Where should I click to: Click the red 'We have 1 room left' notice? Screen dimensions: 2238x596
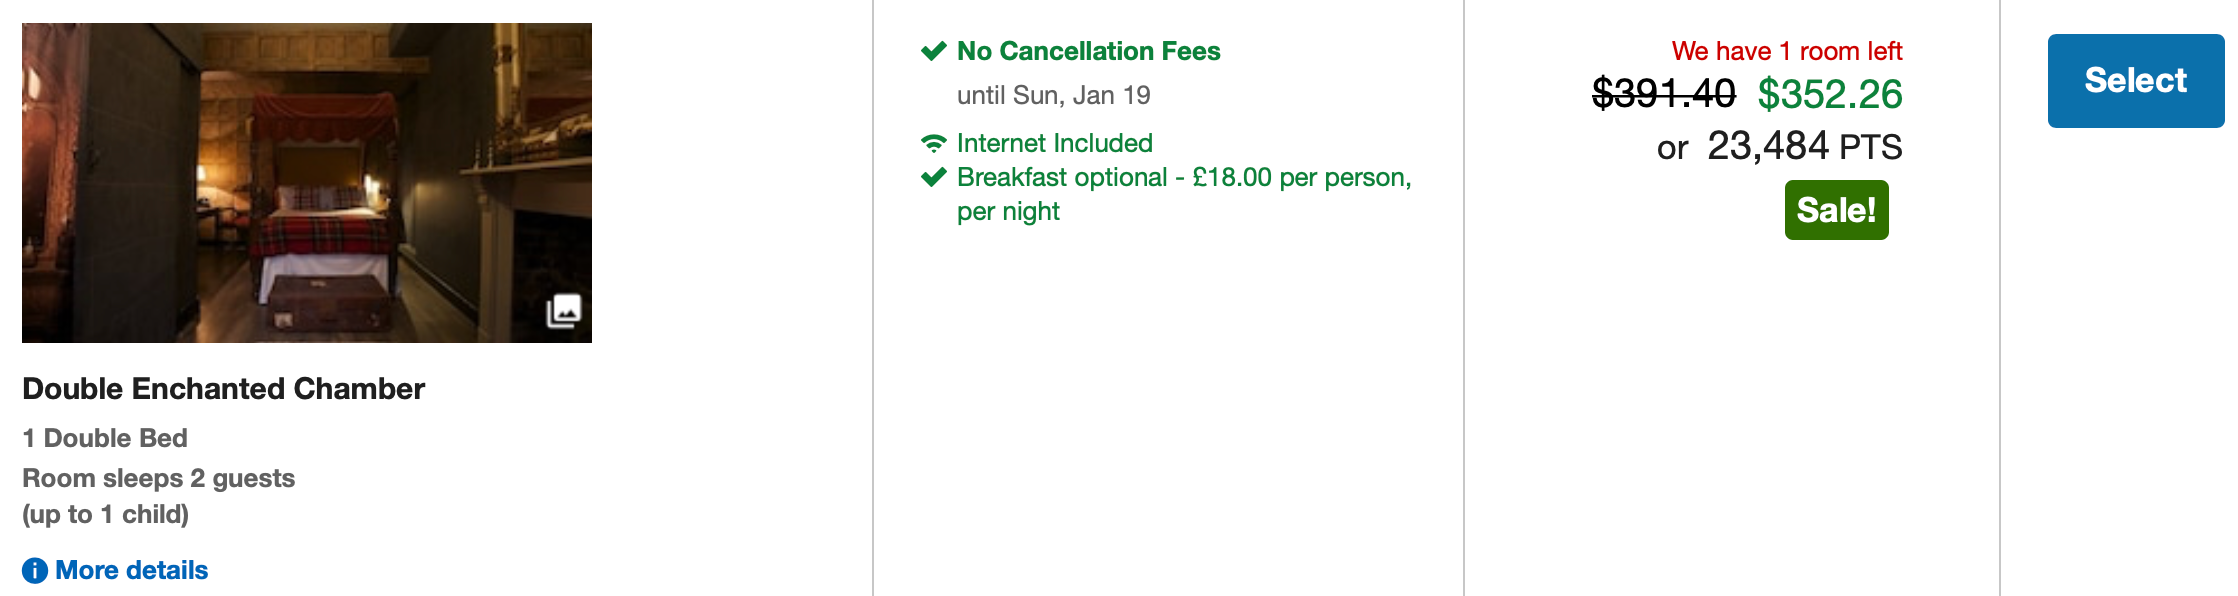[1786, 51]
